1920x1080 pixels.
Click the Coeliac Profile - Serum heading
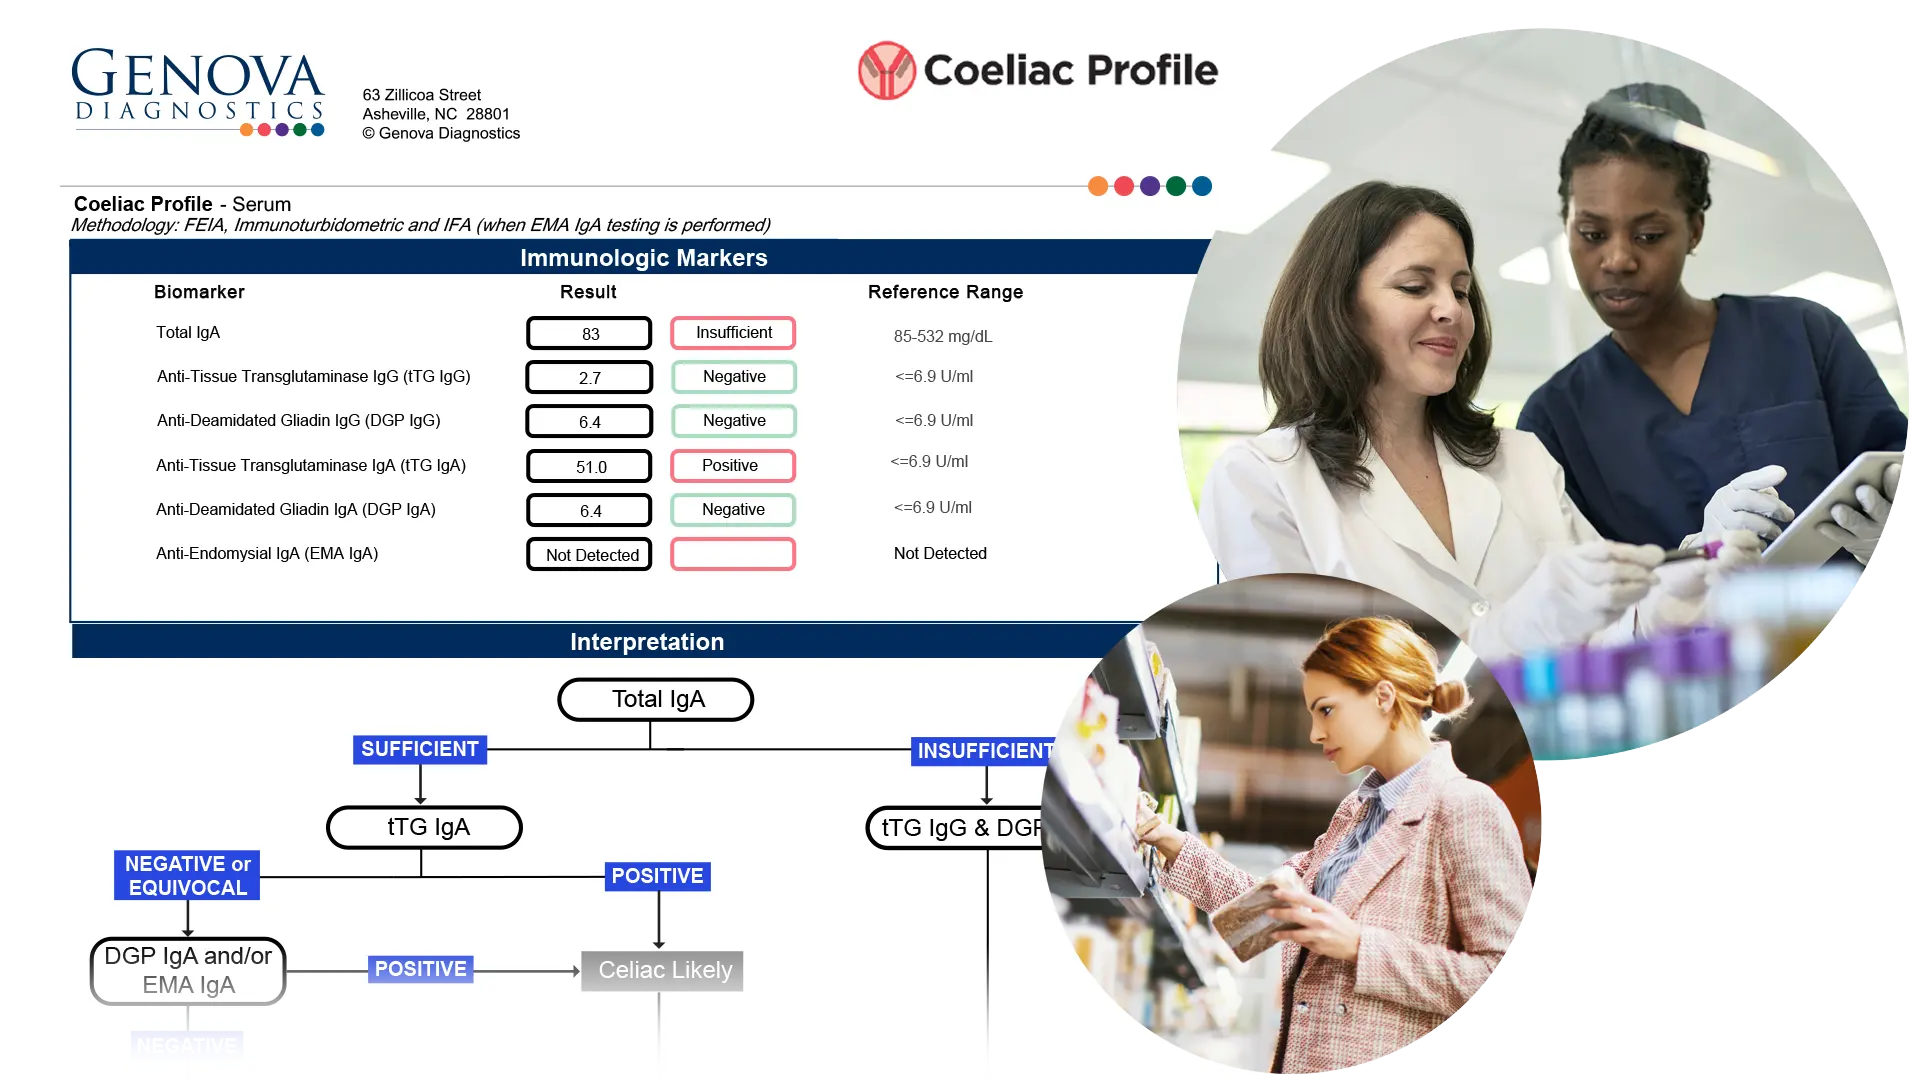(183, 204)
